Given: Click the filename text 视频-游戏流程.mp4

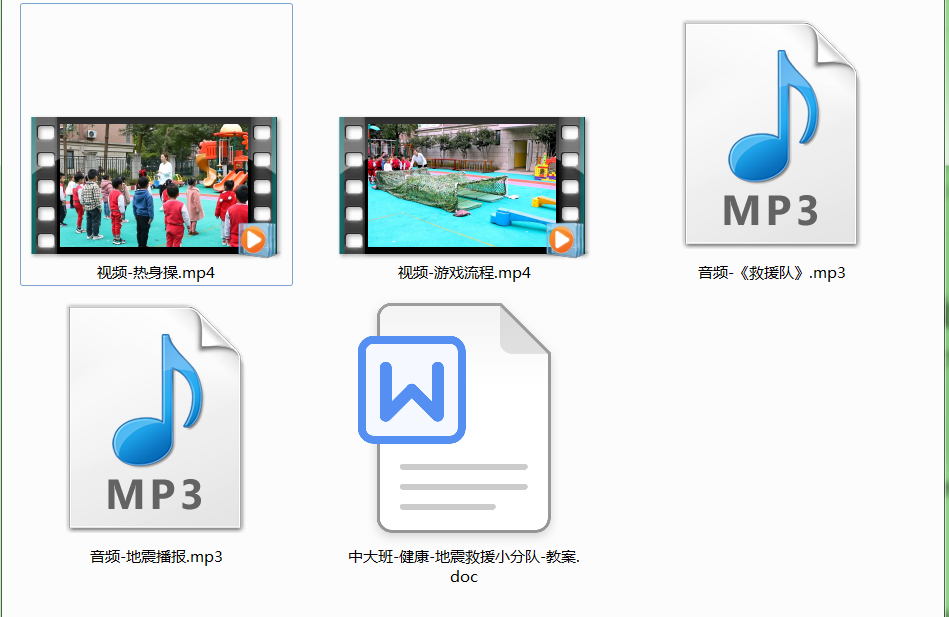Looking at the screenshot, I should click(464, 273).
